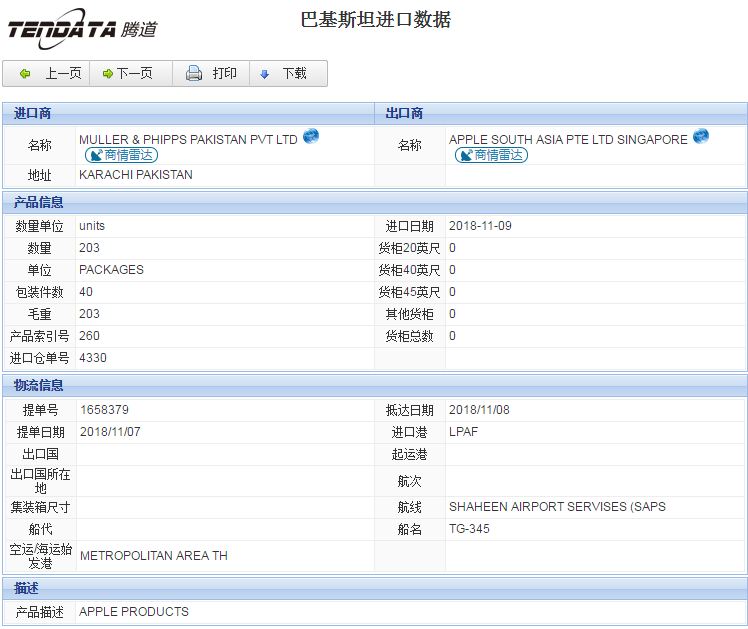Click the Tendata 腾道 logo

(x=82, y=29)
